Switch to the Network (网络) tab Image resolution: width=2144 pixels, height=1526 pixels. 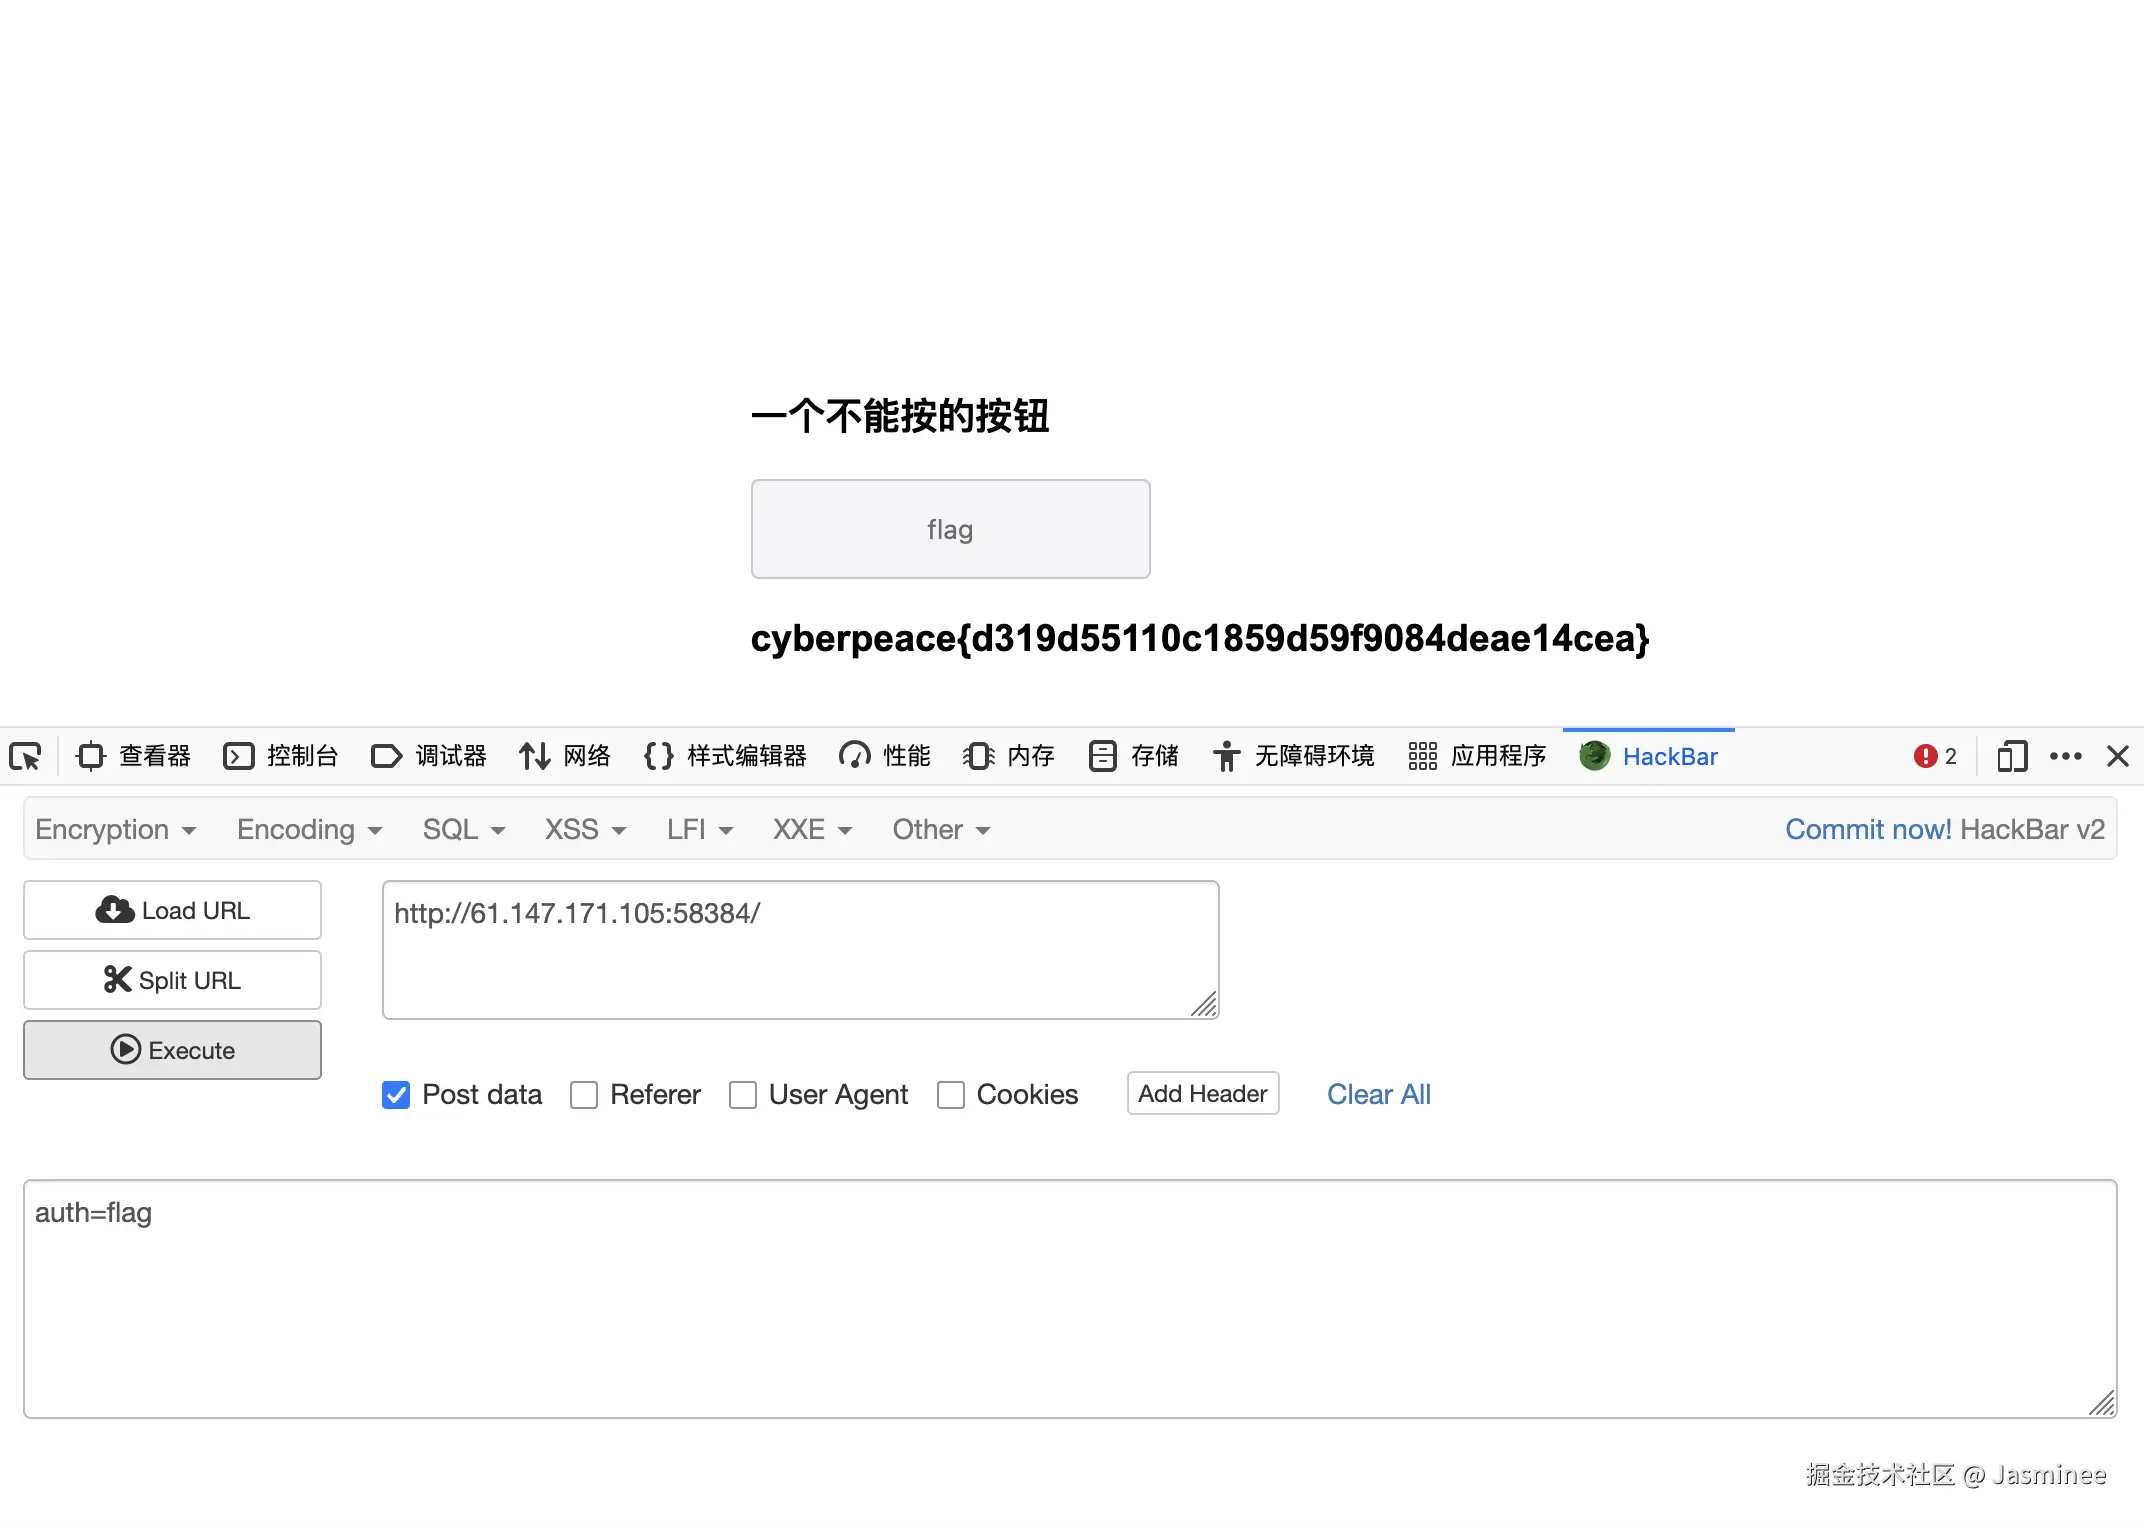pyautogui.click(x=565, y=756)
